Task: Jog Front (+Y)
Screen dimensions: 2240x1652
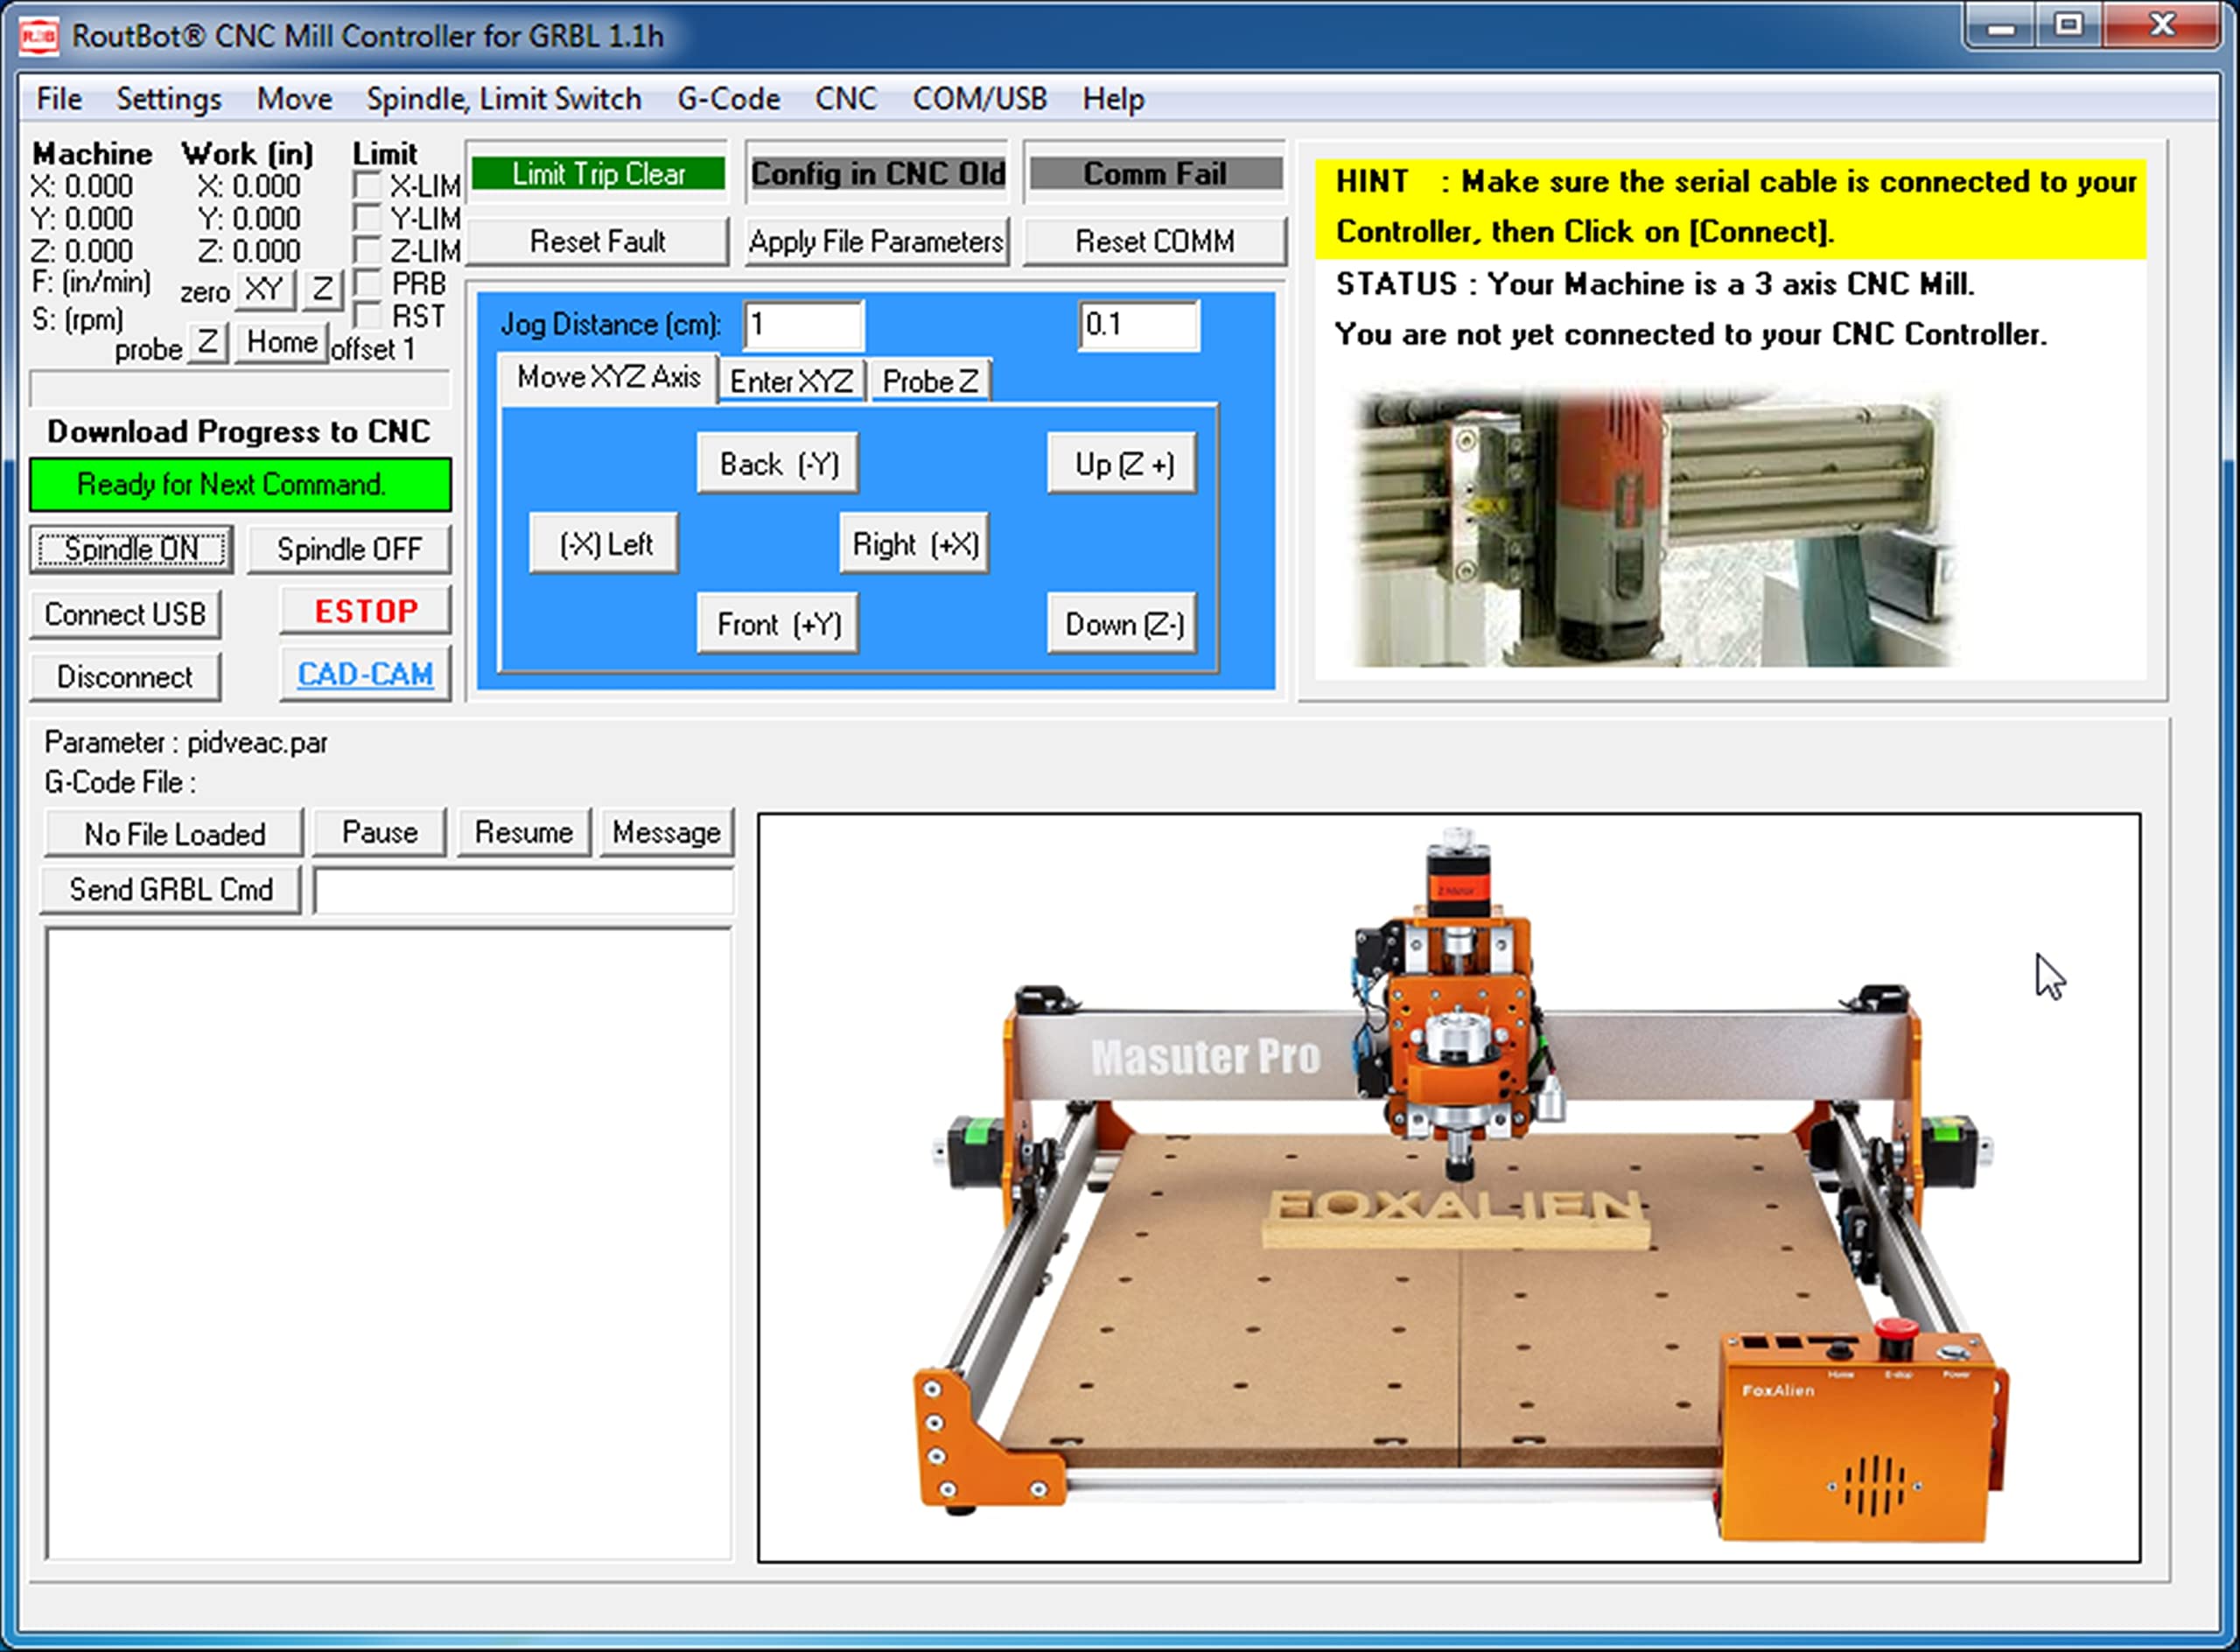Action: tap(778, 624)
